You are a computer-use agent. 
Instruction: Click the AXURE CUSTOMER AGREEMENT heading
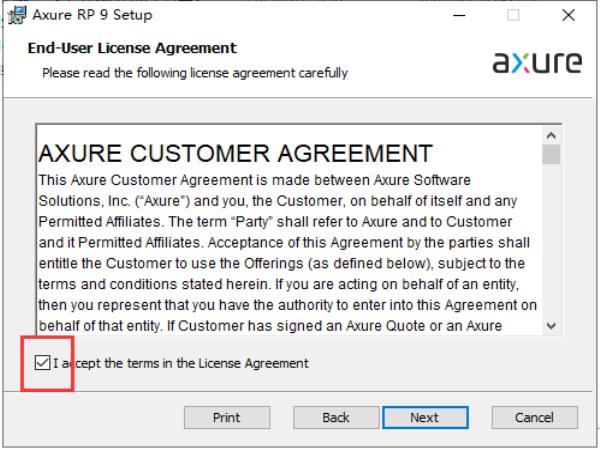235,155
